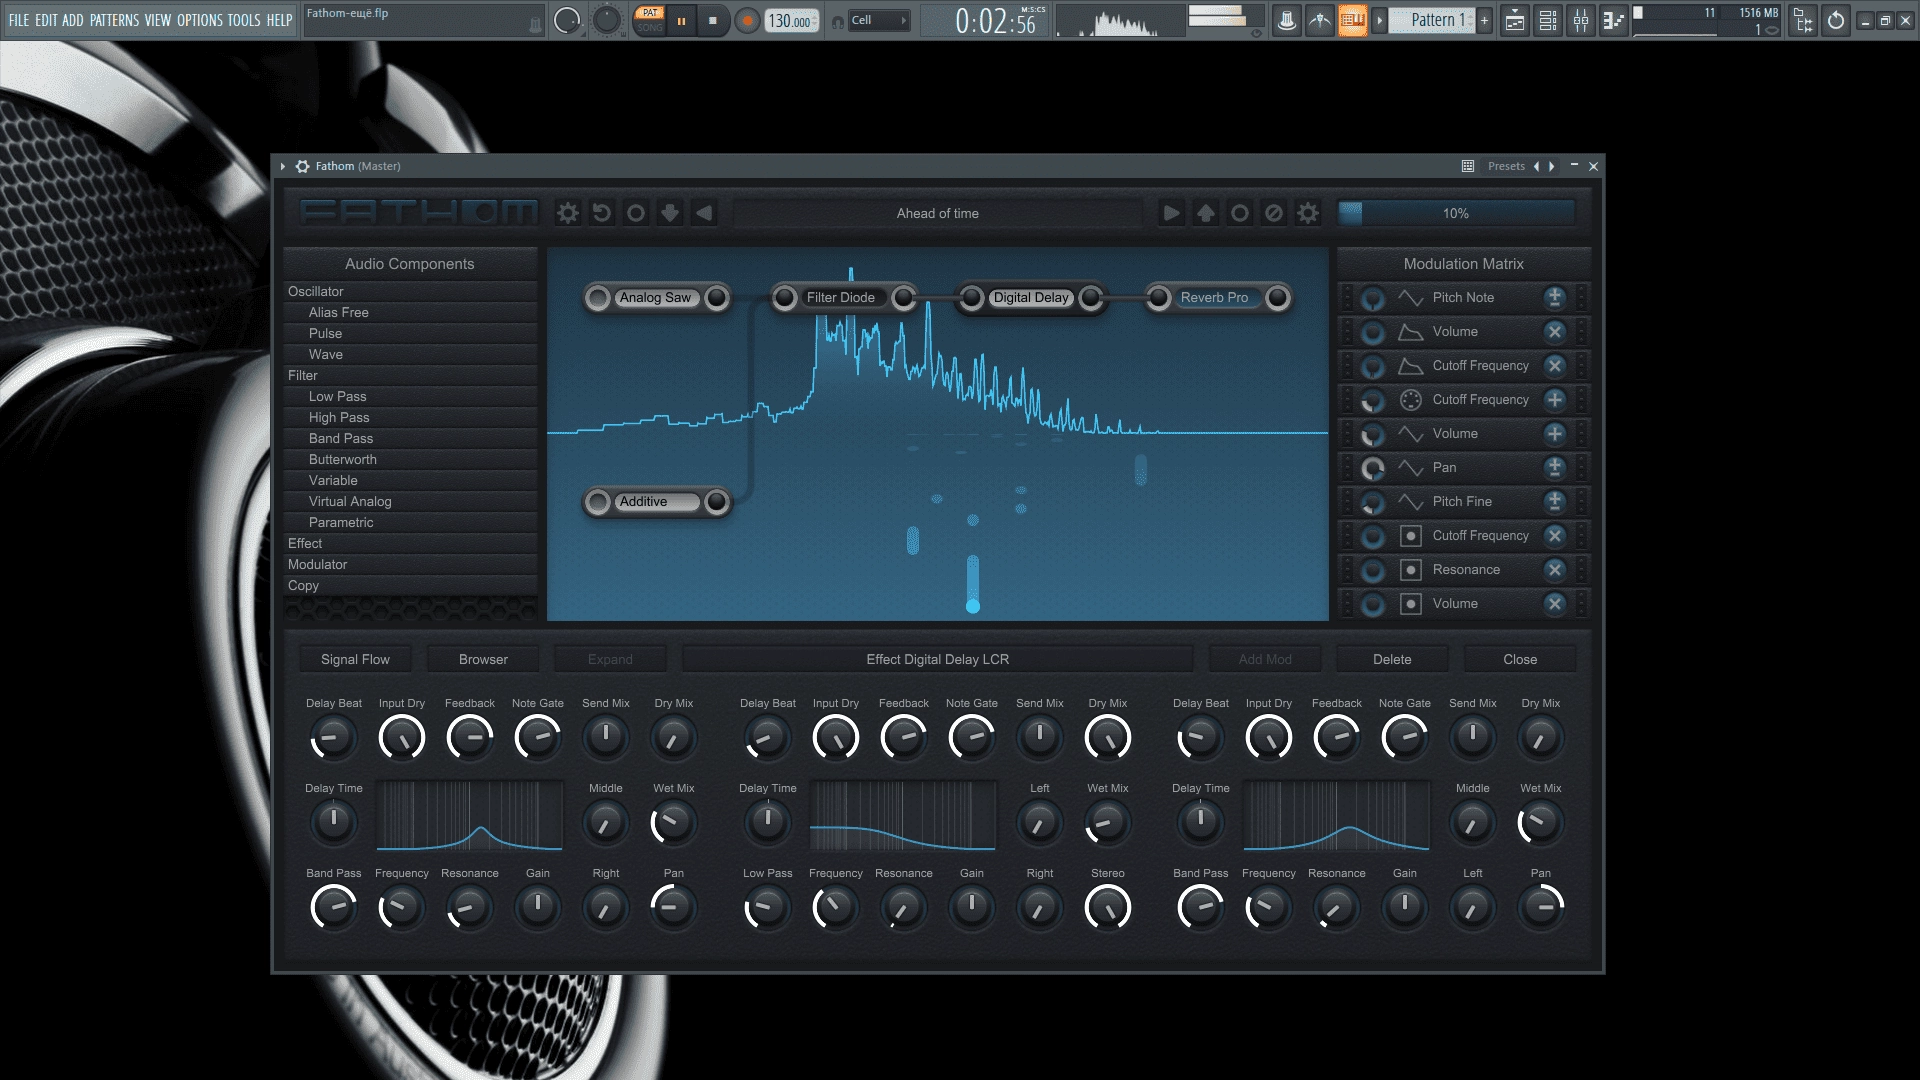Viewport: 1920px width, 1080px height.
Task: Click the Close button in Fathom
Action: tap(1520, 659)
